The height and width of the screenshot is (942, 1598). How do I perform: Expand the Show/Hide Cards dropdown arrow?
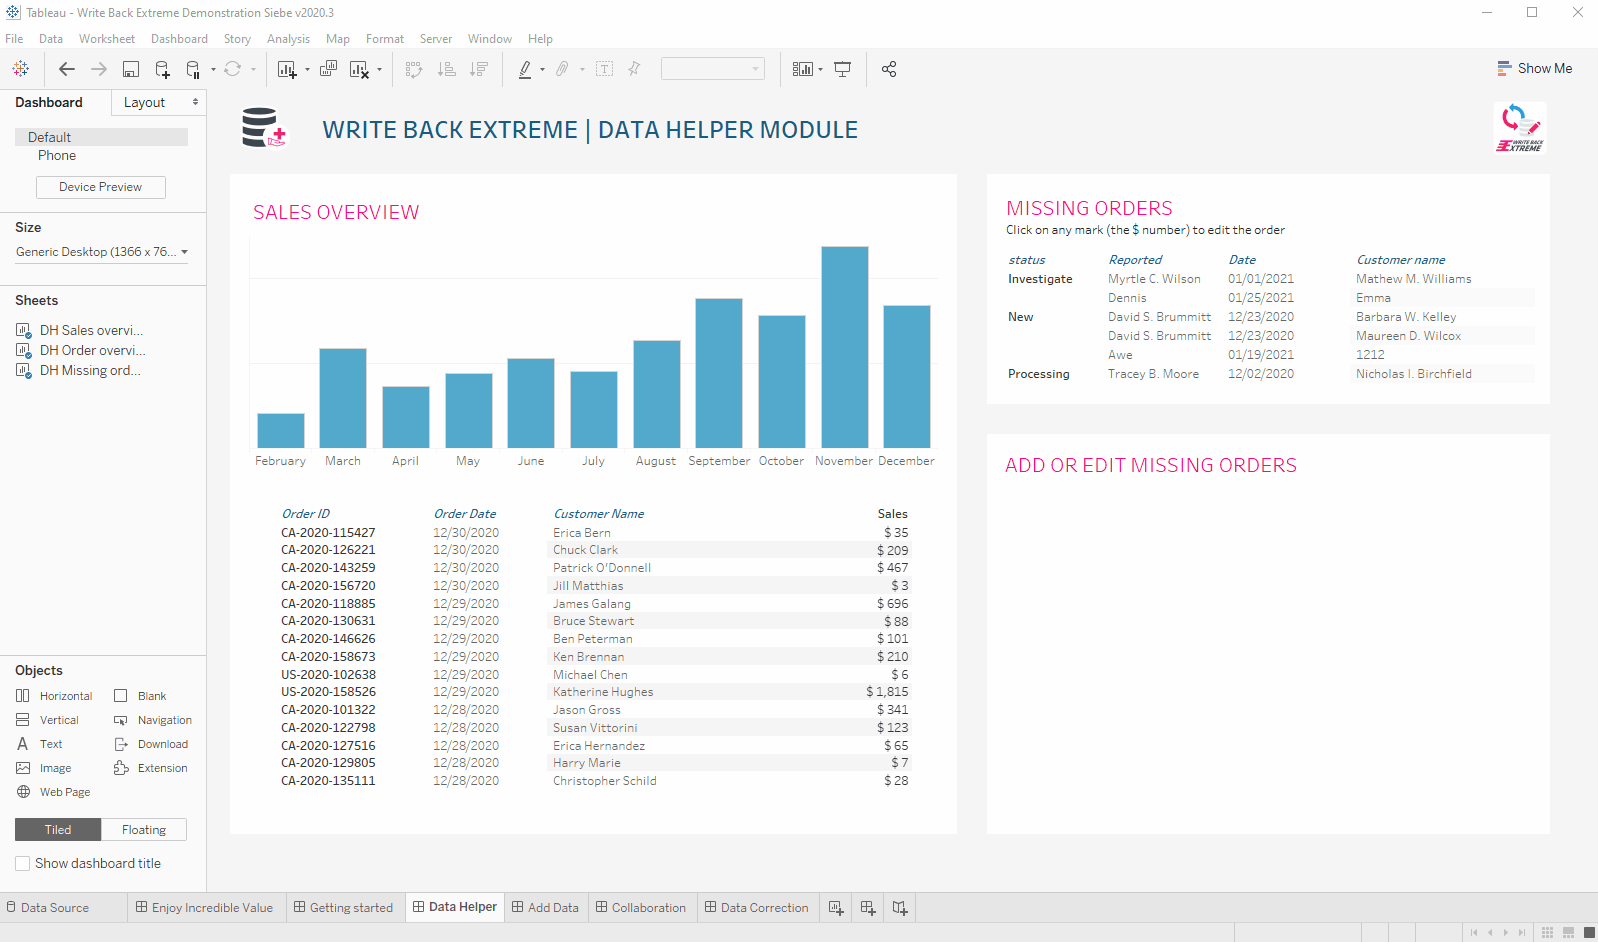pyautogui.click(x=820, y=69)
